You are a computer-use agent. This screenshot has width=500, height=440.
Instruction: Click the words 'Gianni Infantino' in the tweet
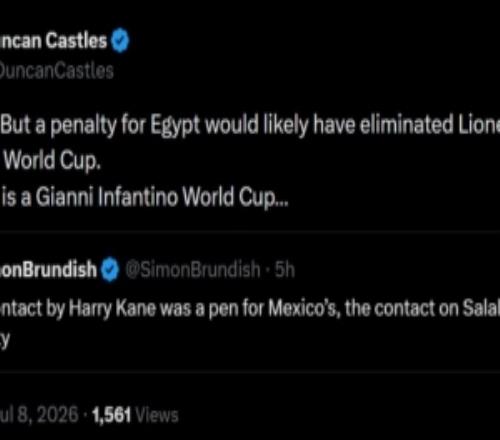[106, 197]
